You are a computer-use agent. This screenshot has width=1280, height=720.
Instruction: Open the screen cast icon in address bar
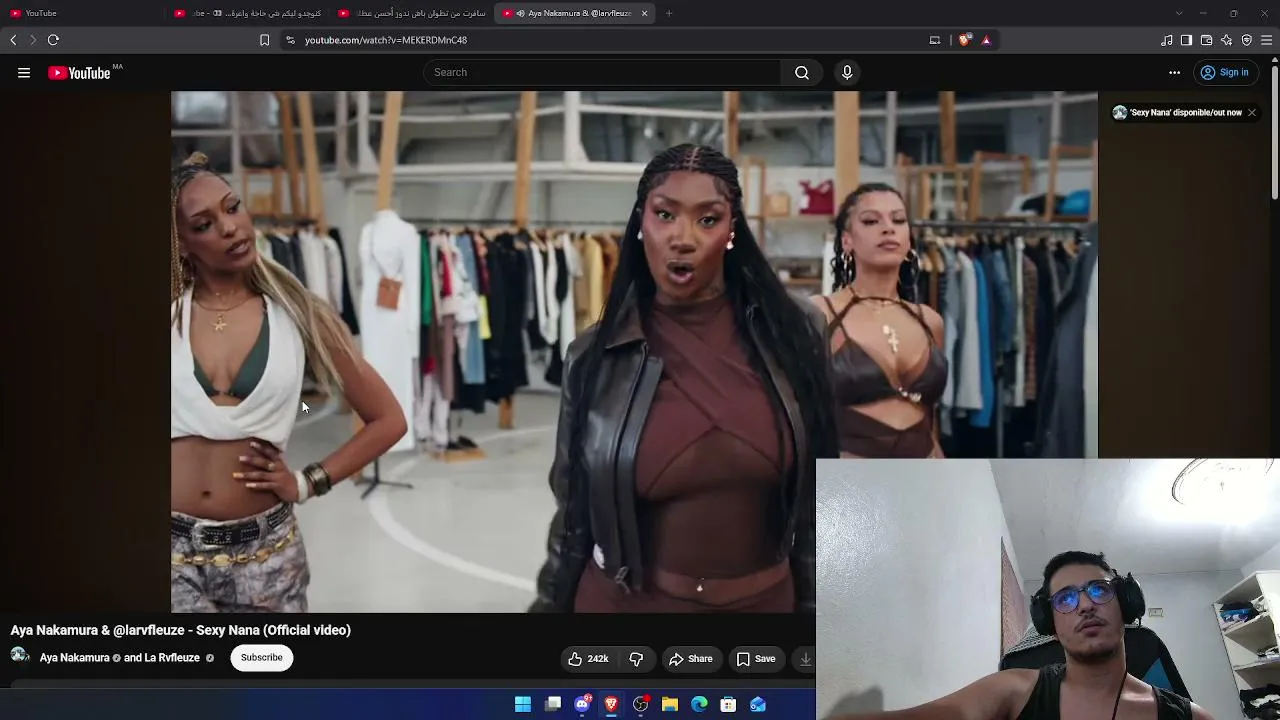935,40
